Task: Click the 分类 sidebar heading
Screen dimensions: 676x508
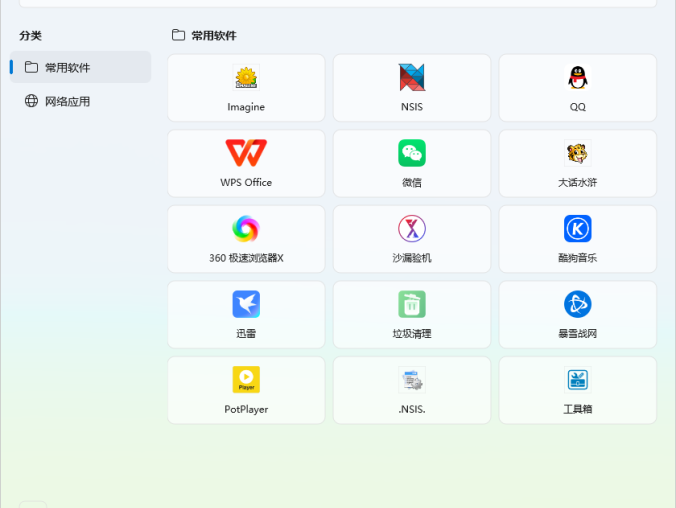Action: tap(30, 35)
